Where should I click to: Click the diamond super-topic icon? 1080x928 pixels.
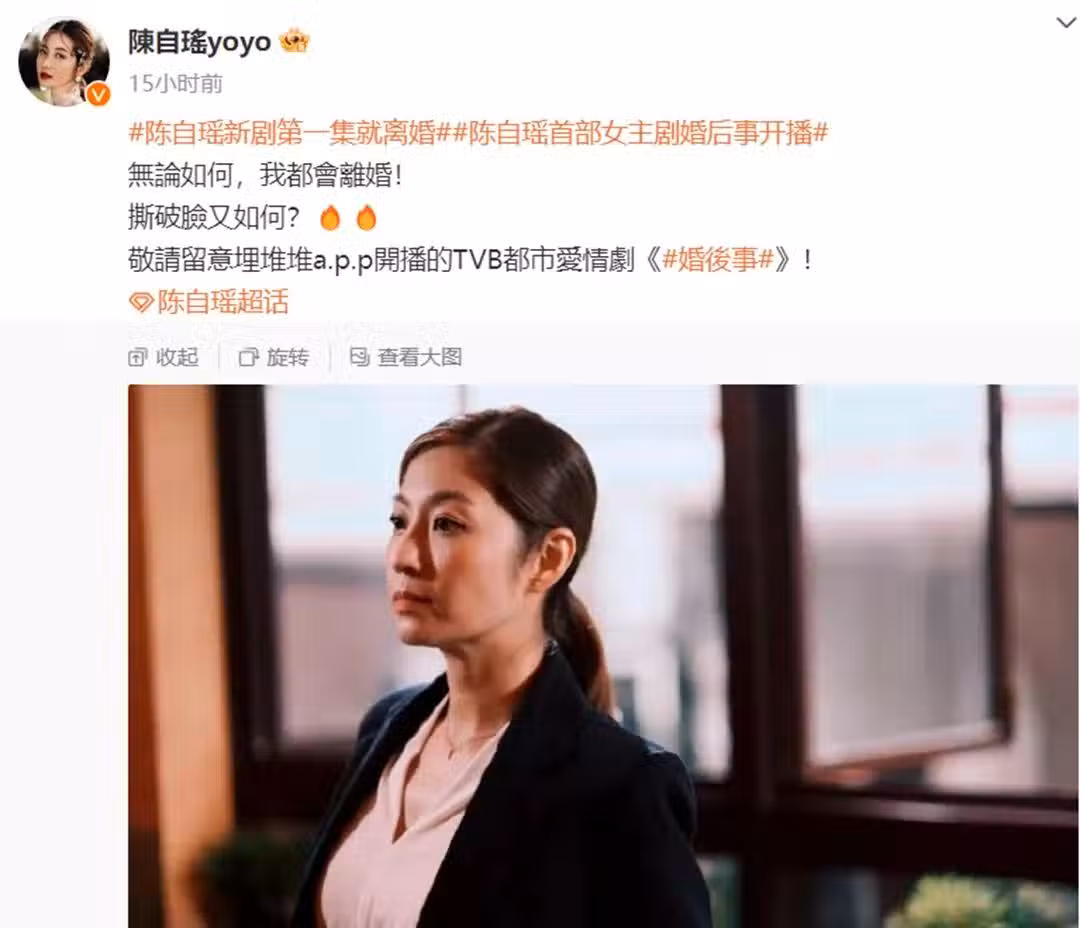point(141,302)
